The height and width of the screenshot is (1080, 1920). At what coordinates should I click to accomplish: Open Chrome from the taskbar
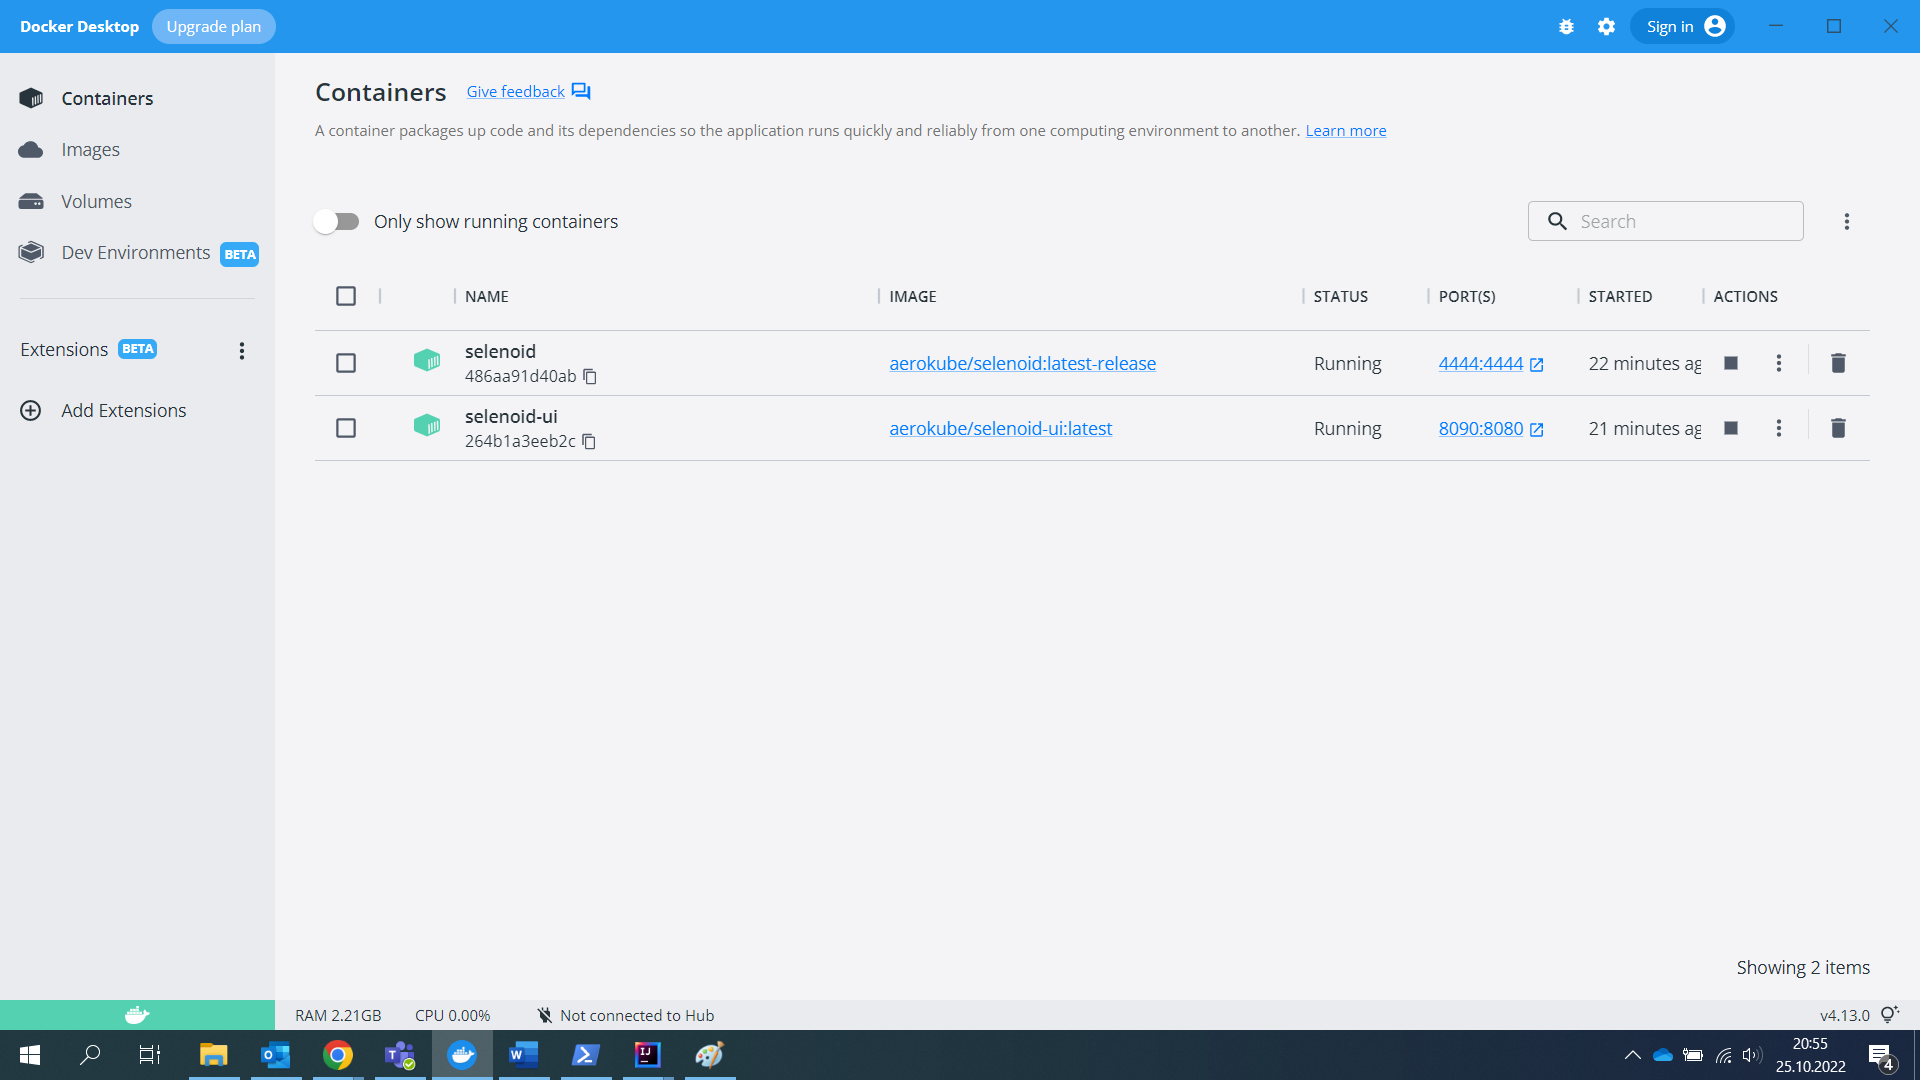(338, 1055)
